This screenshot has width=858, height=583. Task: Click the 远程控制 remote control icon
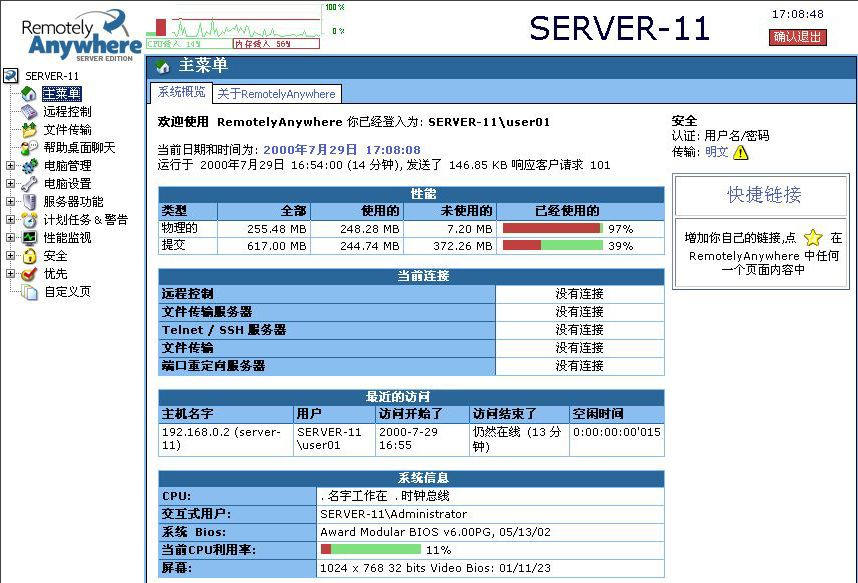click(x=30, y=112)
